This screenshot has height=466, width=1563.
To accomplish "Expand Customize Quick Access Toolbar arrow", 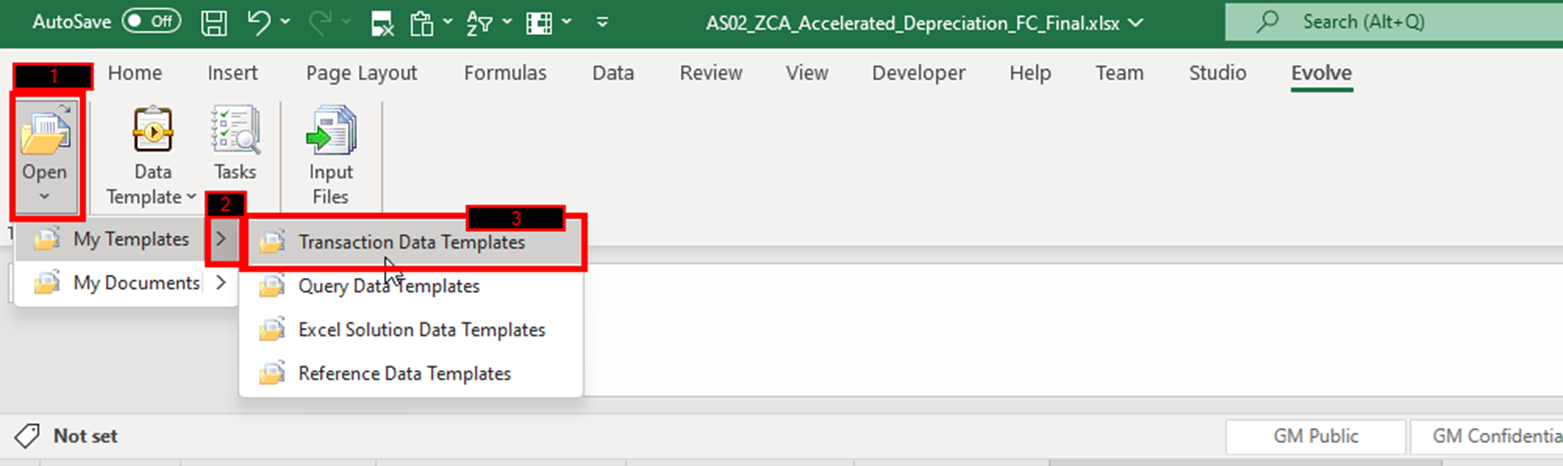I will click(x=601, y=21).
